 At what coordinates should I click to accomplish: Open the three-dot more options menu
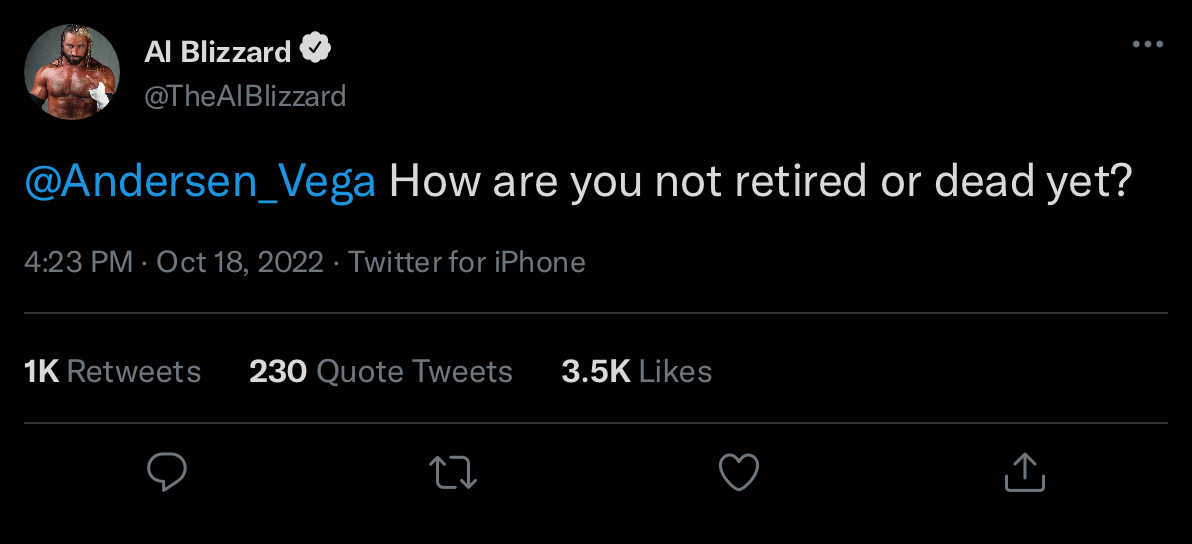1147,45
